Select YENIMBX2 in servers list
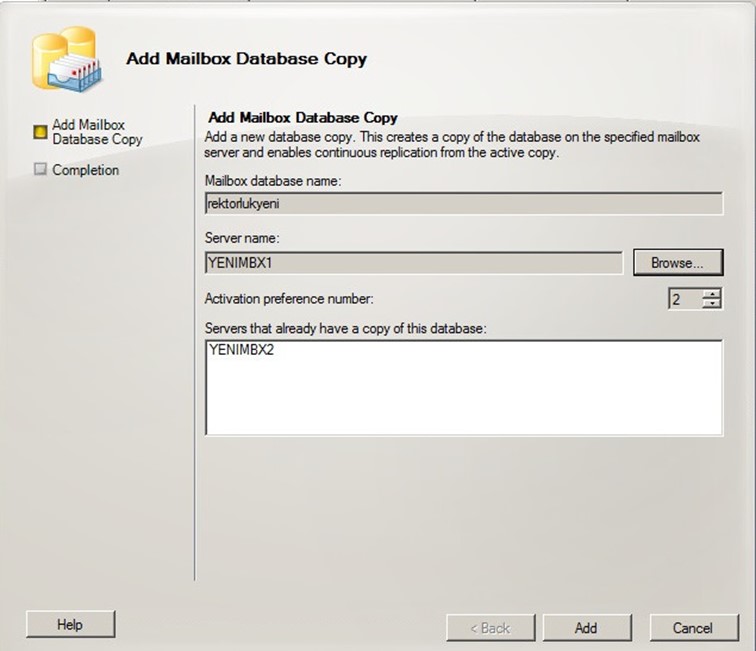 click(241, 350)
